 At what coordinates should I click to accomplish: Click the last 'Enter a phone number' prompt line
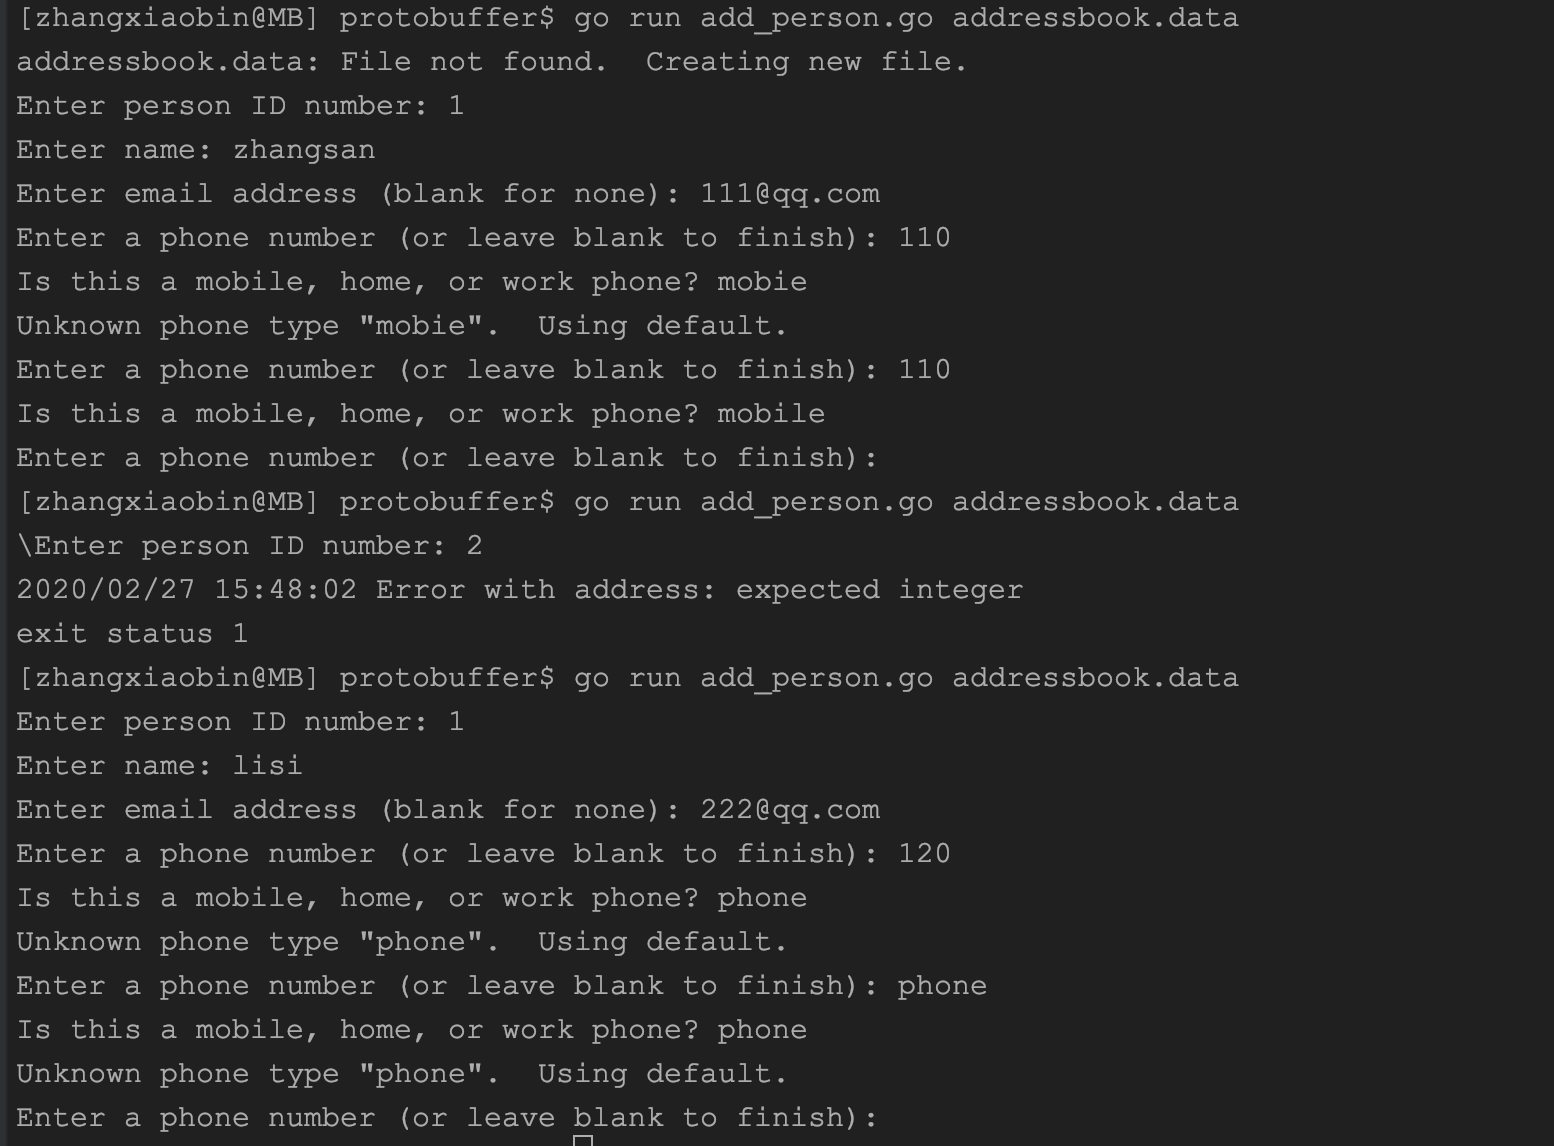point(447,1118)
